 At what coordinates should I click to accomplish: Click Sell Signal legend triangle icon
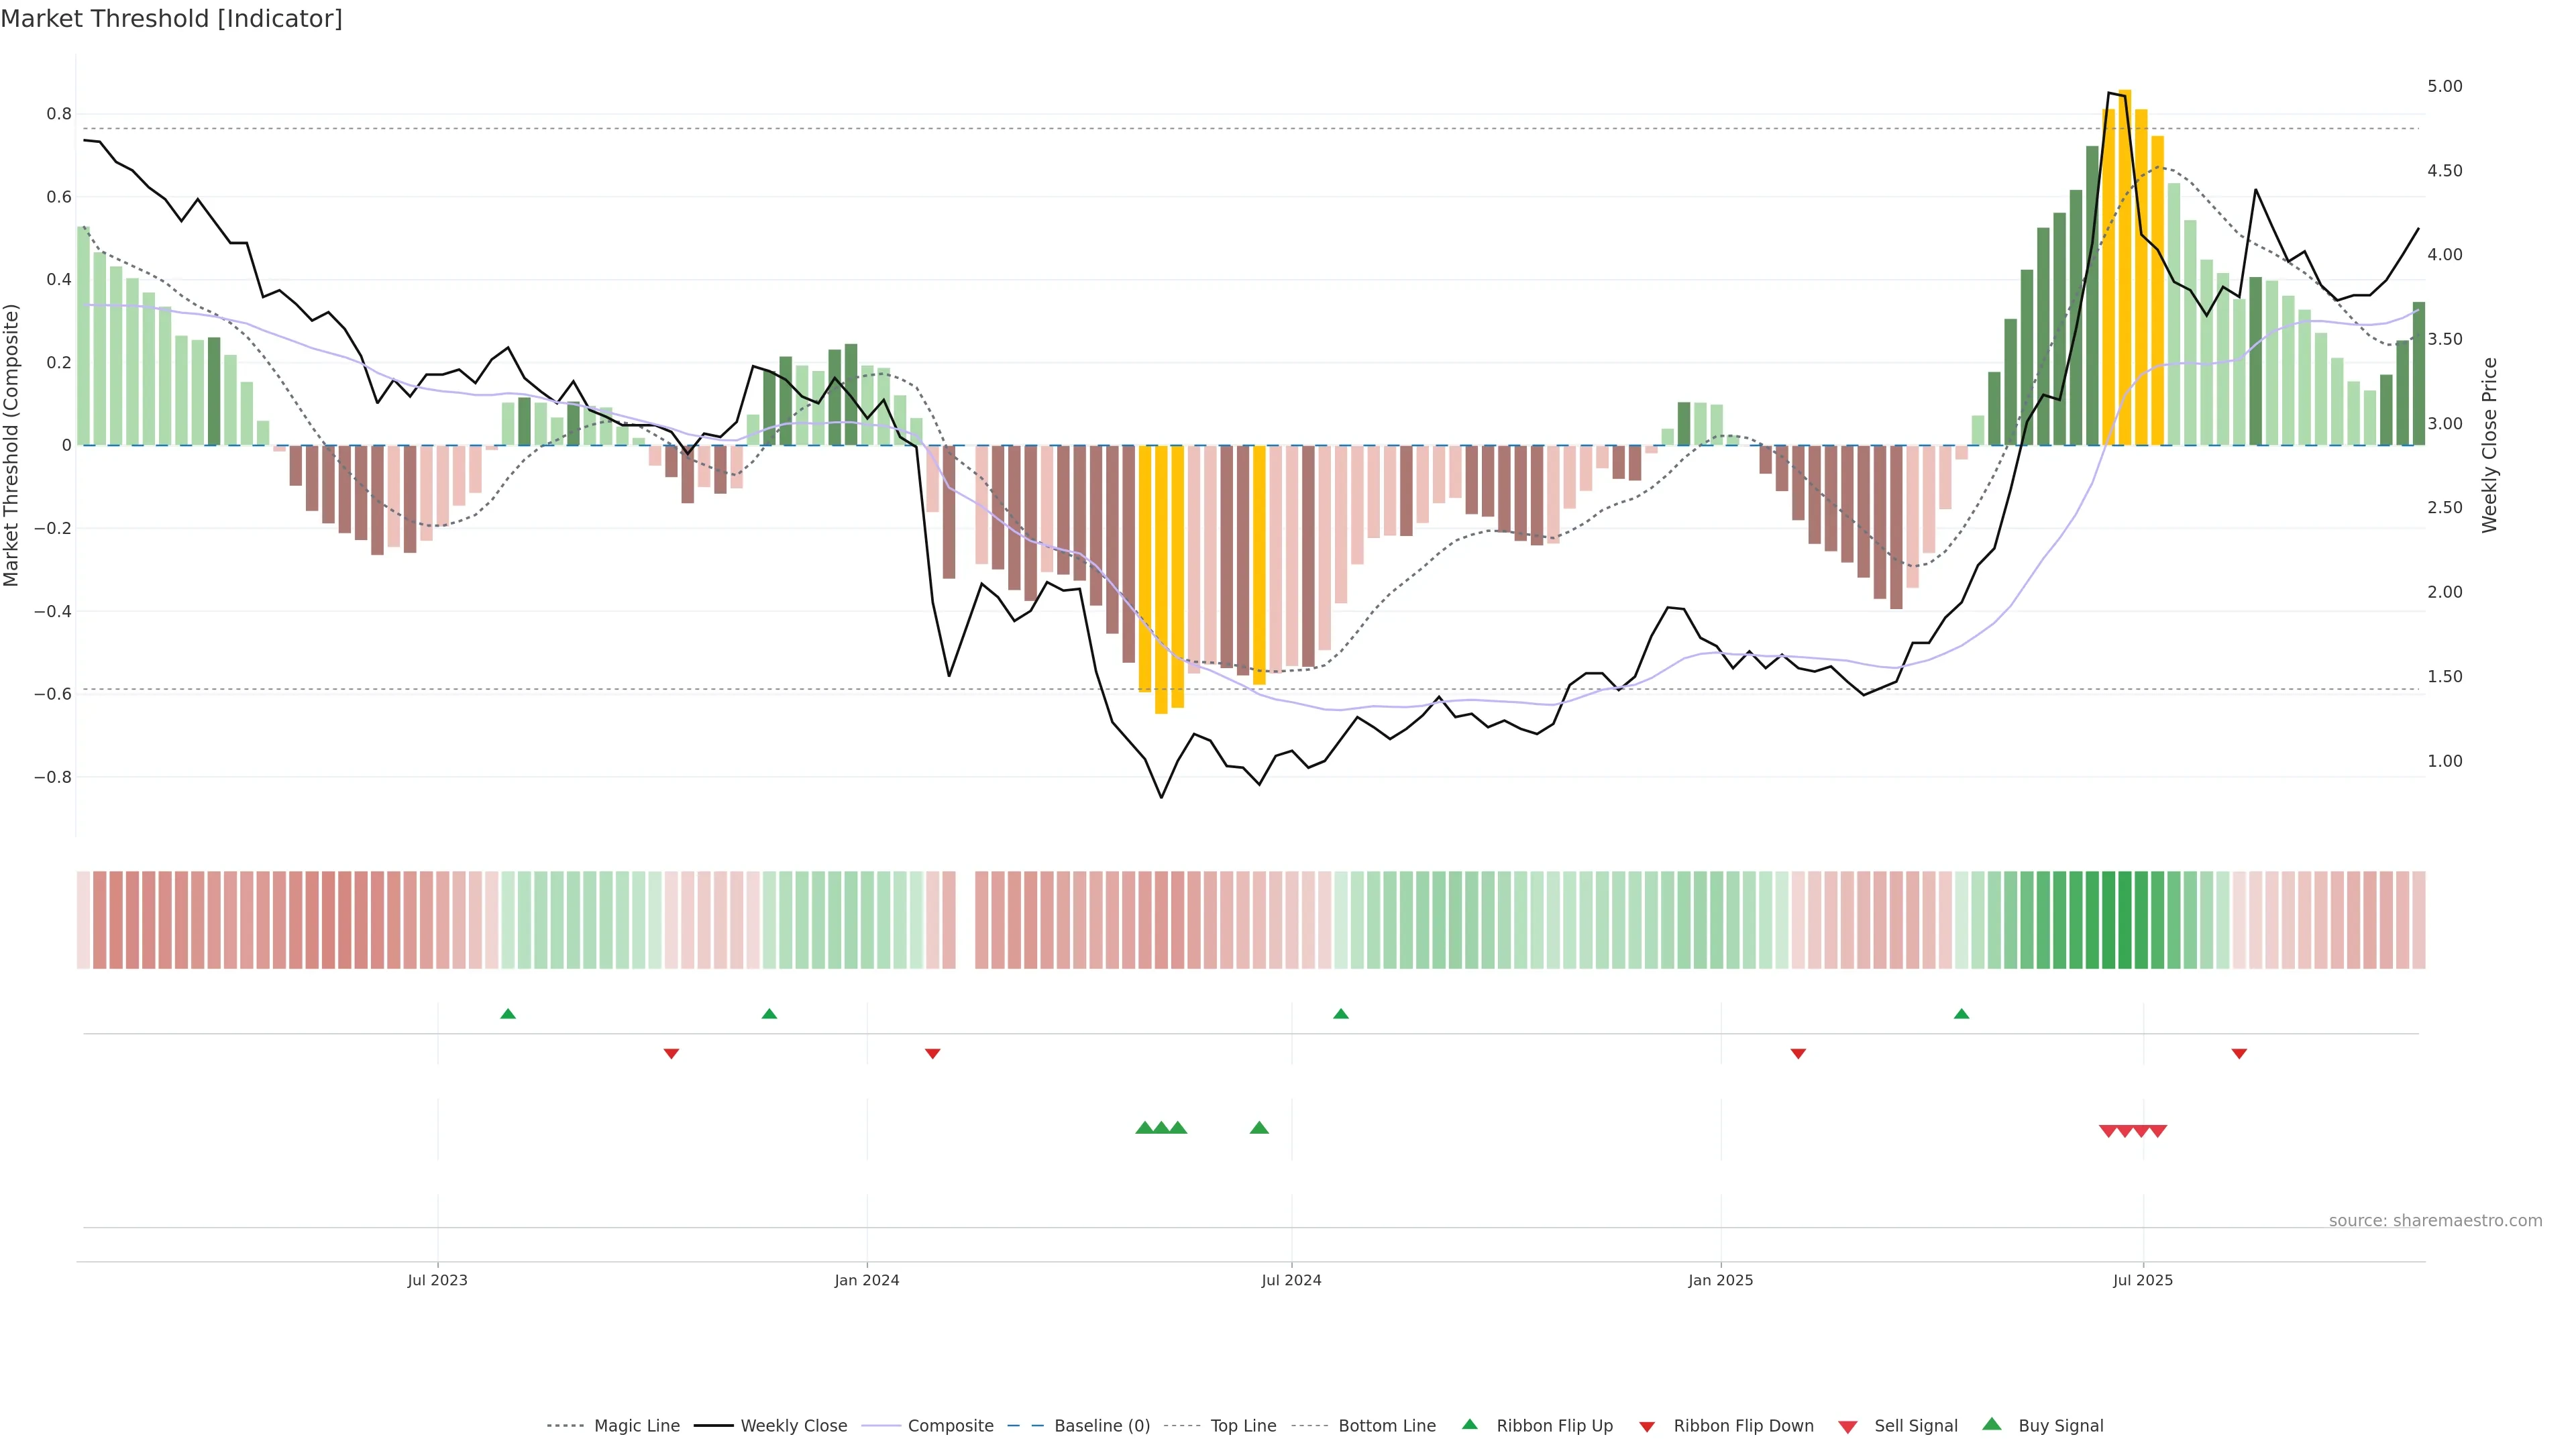(1848, 1427)
